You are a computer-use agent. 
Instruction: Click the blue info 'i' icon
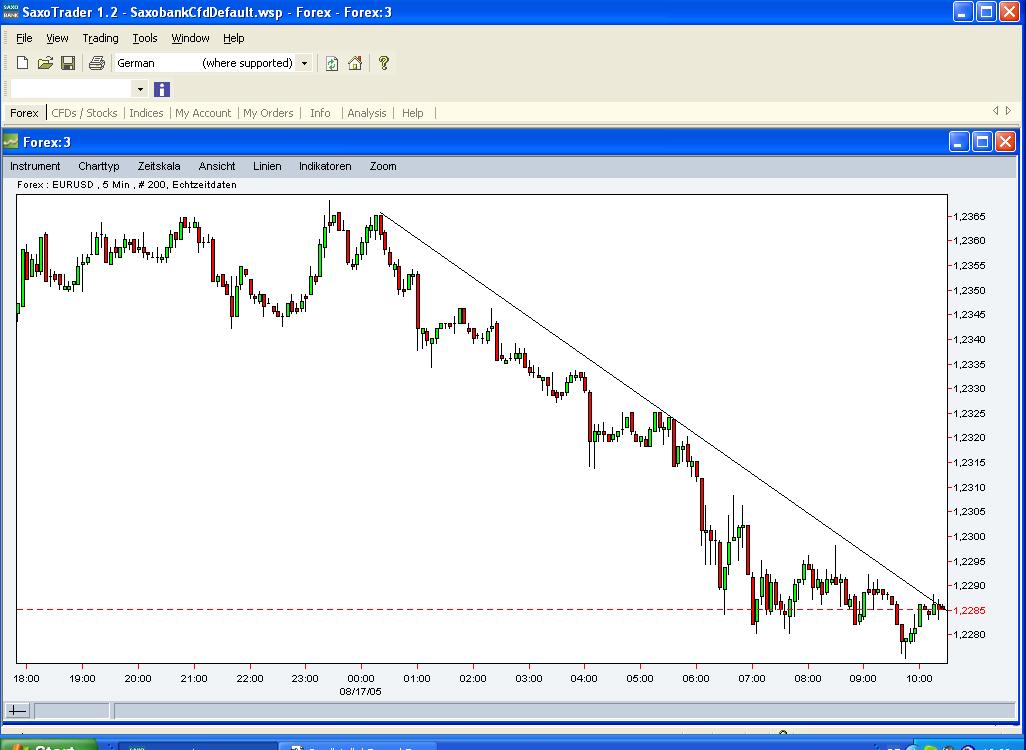162,89
